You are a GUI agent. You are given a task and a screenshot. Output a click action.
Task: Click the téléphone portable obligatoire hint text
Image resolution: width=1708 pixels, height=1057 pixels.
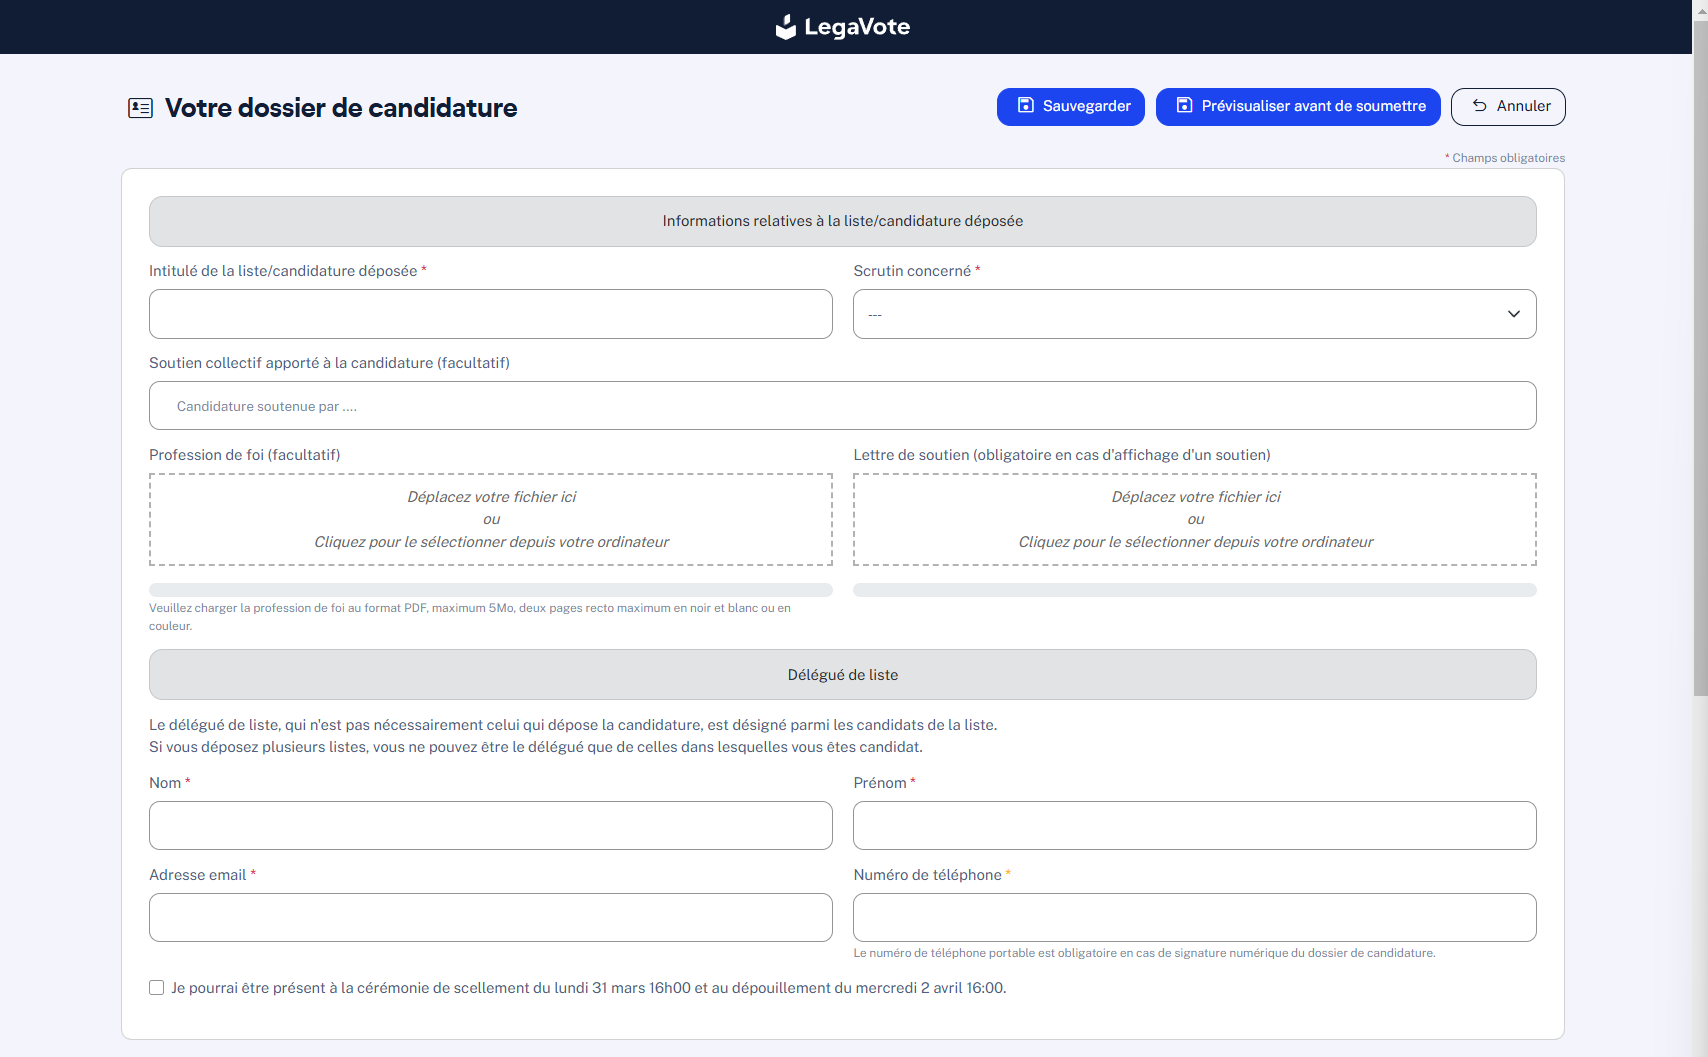pyautogui.click(x=1144, y=953)
